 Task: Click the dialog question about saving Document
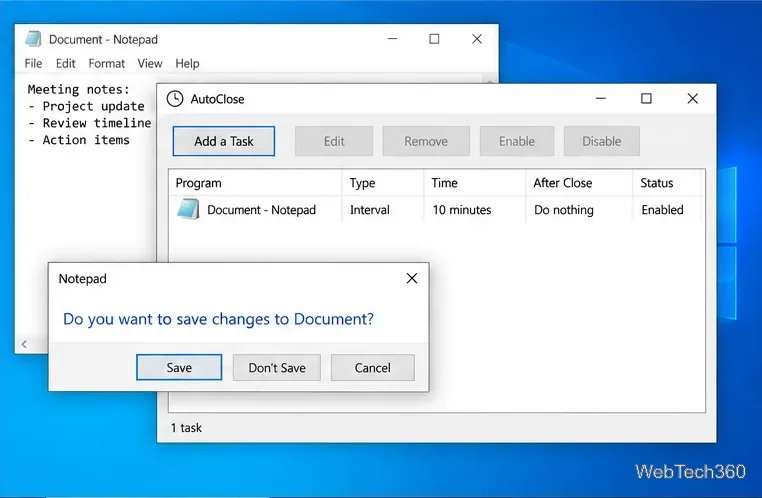click(219, 319)
